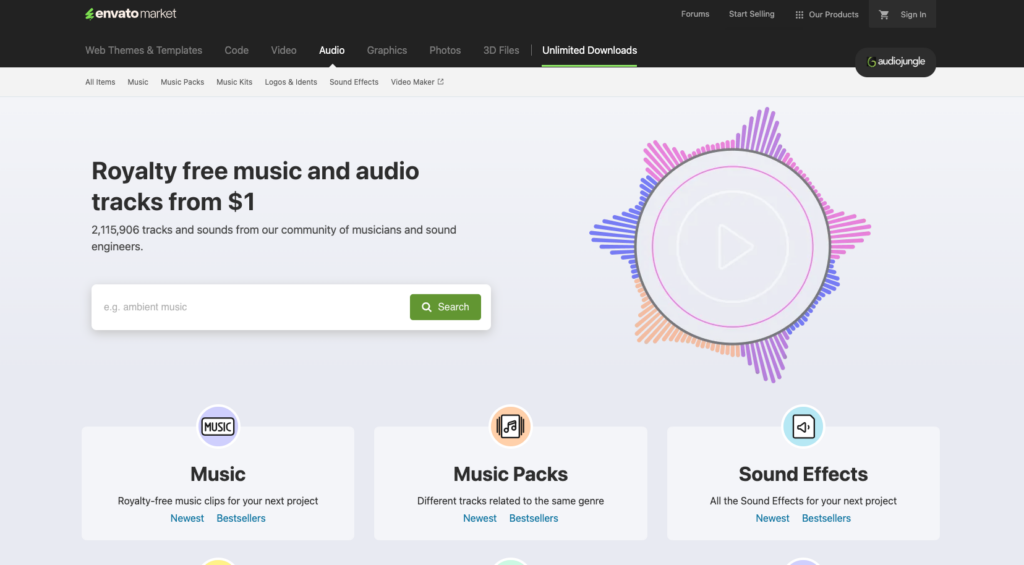Click 'Royalty-free music clips' description text

[x=217, y=501]
